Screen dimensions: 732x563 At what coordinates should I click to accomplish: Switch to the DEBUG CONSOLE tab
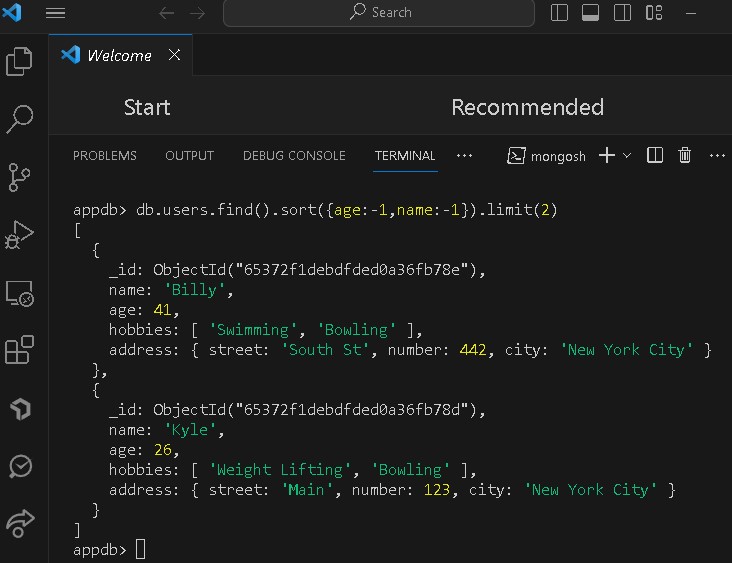coord(294,155)
